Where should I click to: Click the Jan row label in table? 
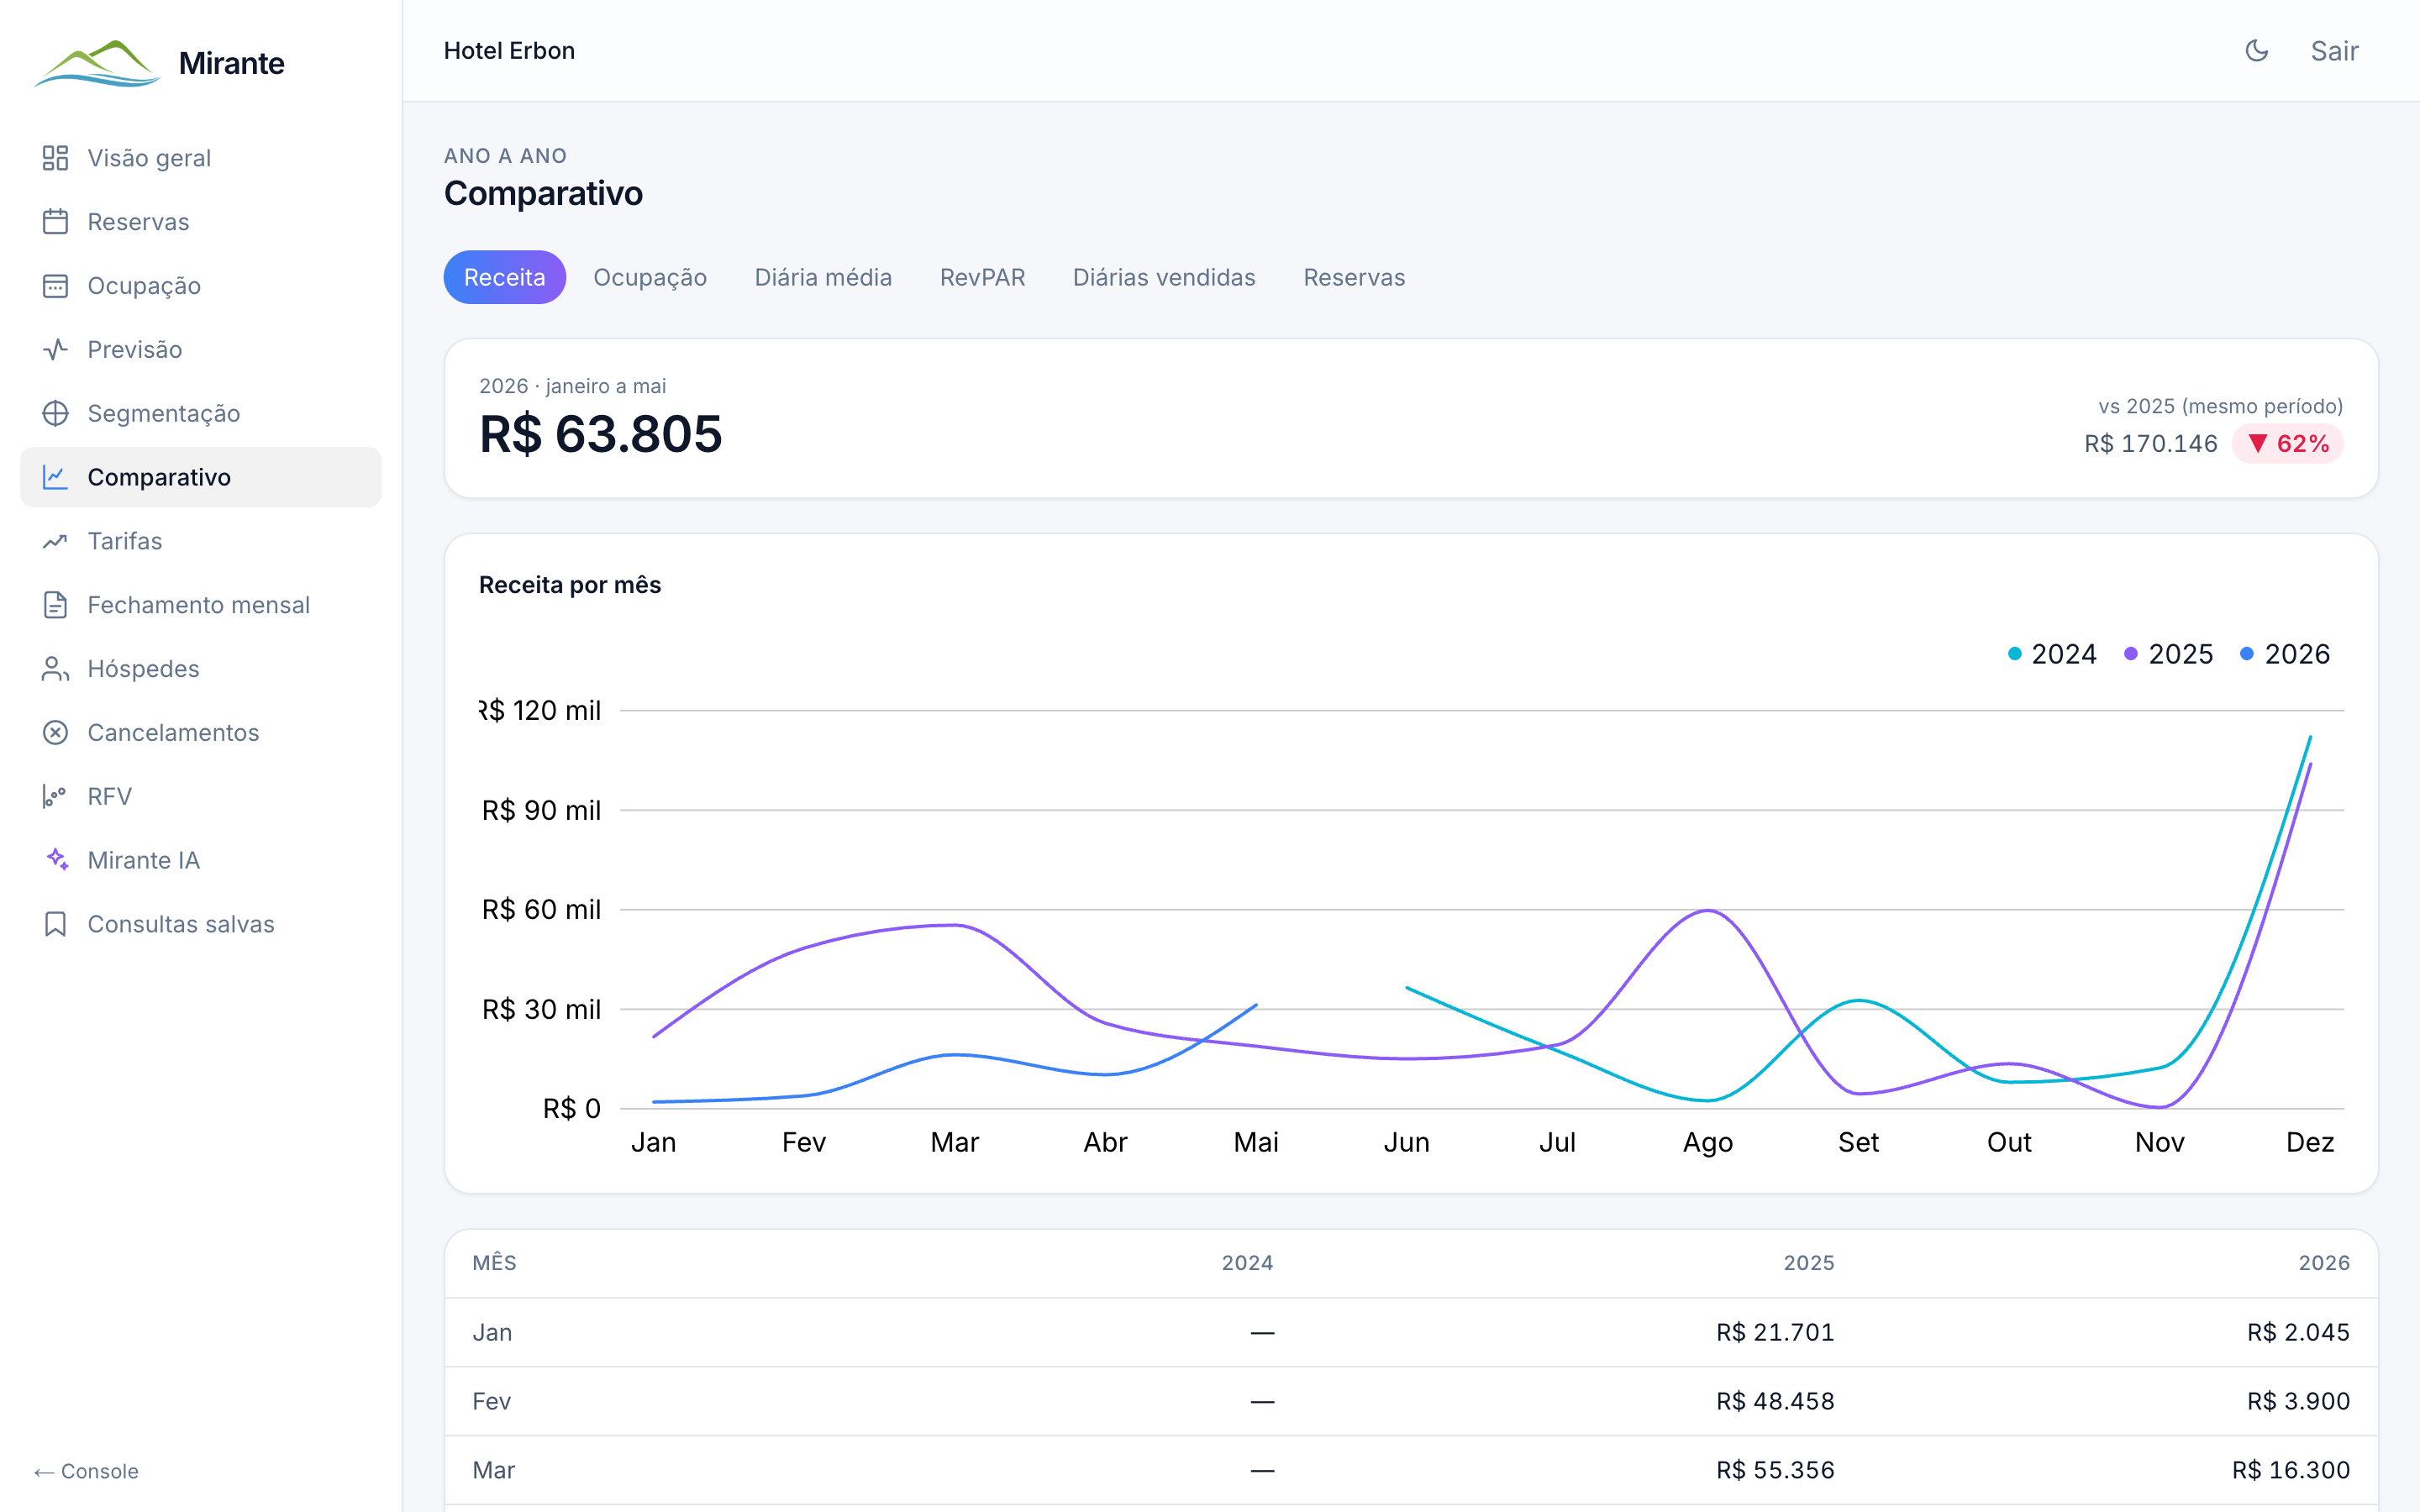(x=492, y=1333)
